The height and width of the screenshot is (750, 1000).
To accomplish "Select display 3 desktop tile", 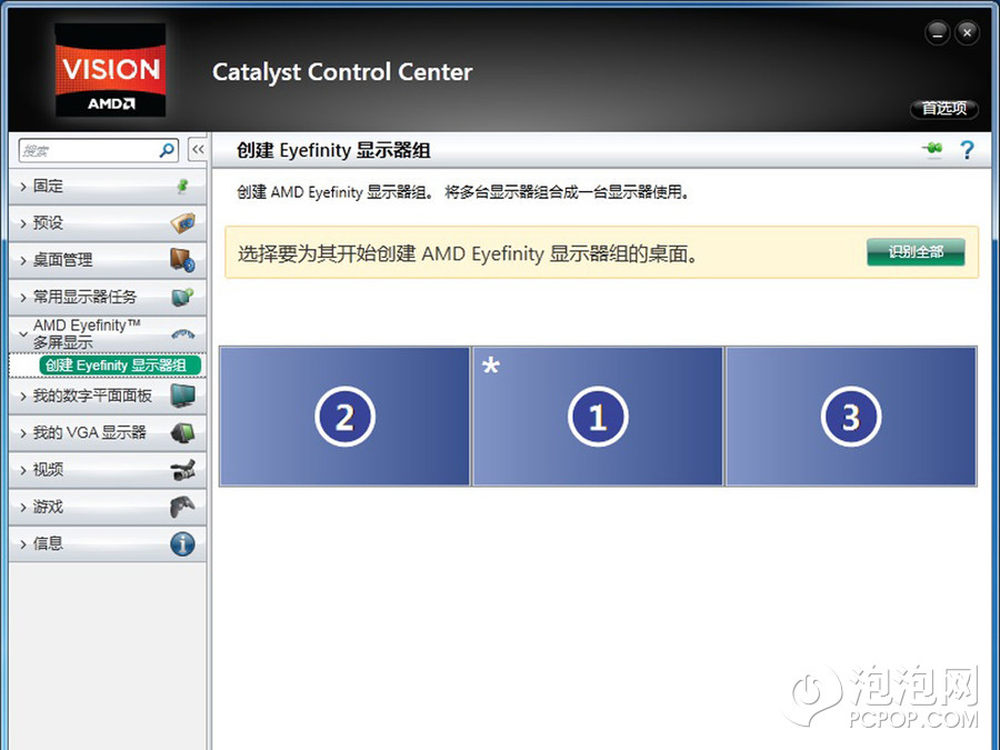I will coord(851,416).
